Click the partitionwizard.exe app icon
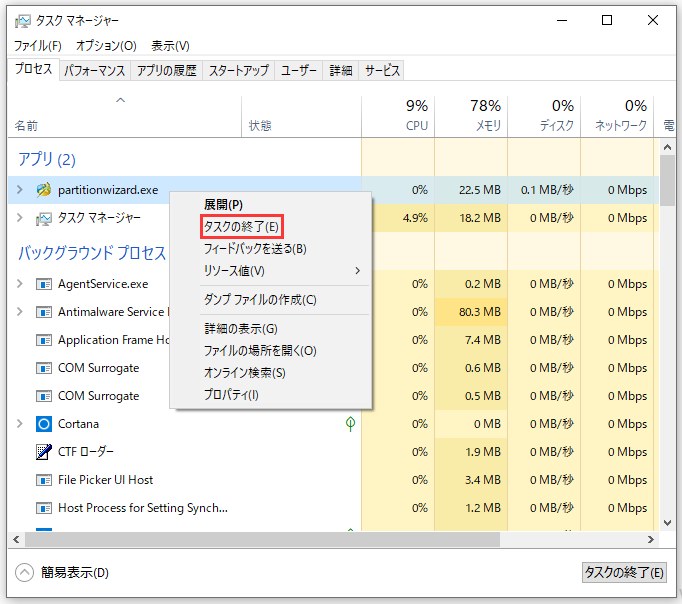The image size is (682, 604). (x=43, y=190)
